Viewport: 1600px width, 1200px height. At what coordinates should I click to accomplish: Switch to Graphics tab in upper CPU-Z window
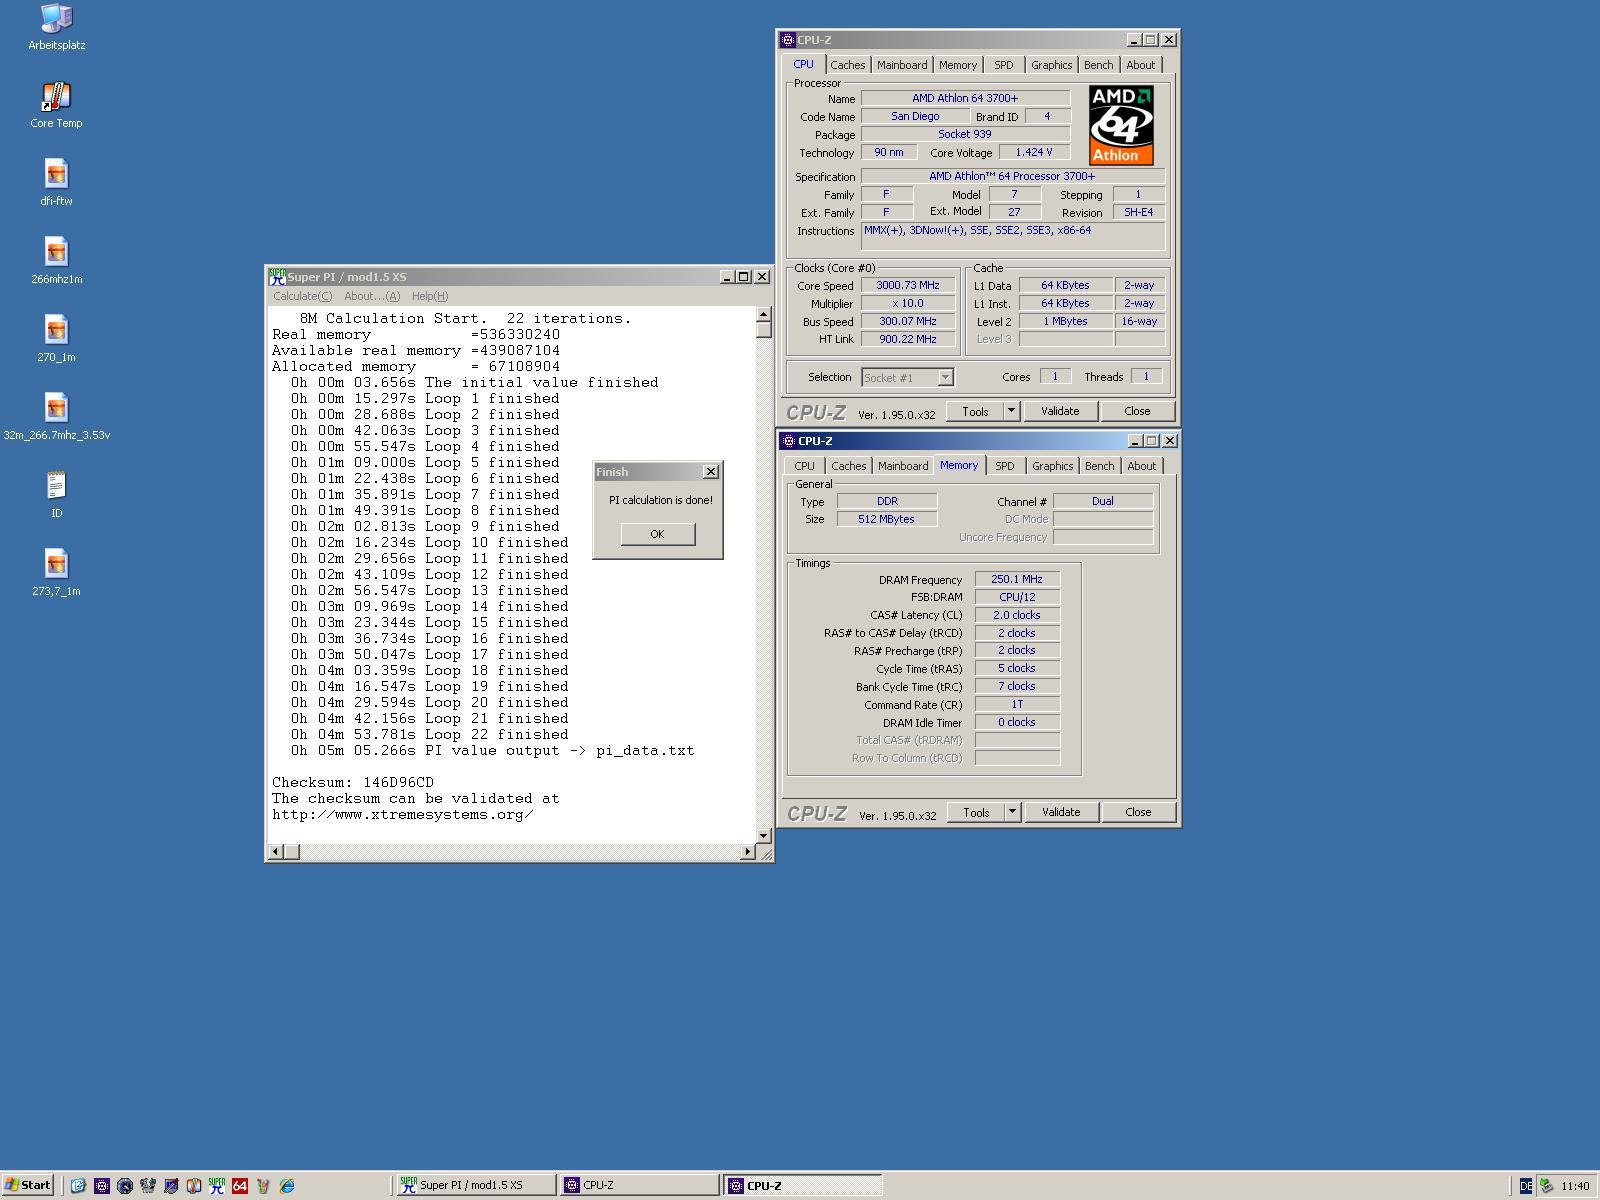pos(1051,65)
